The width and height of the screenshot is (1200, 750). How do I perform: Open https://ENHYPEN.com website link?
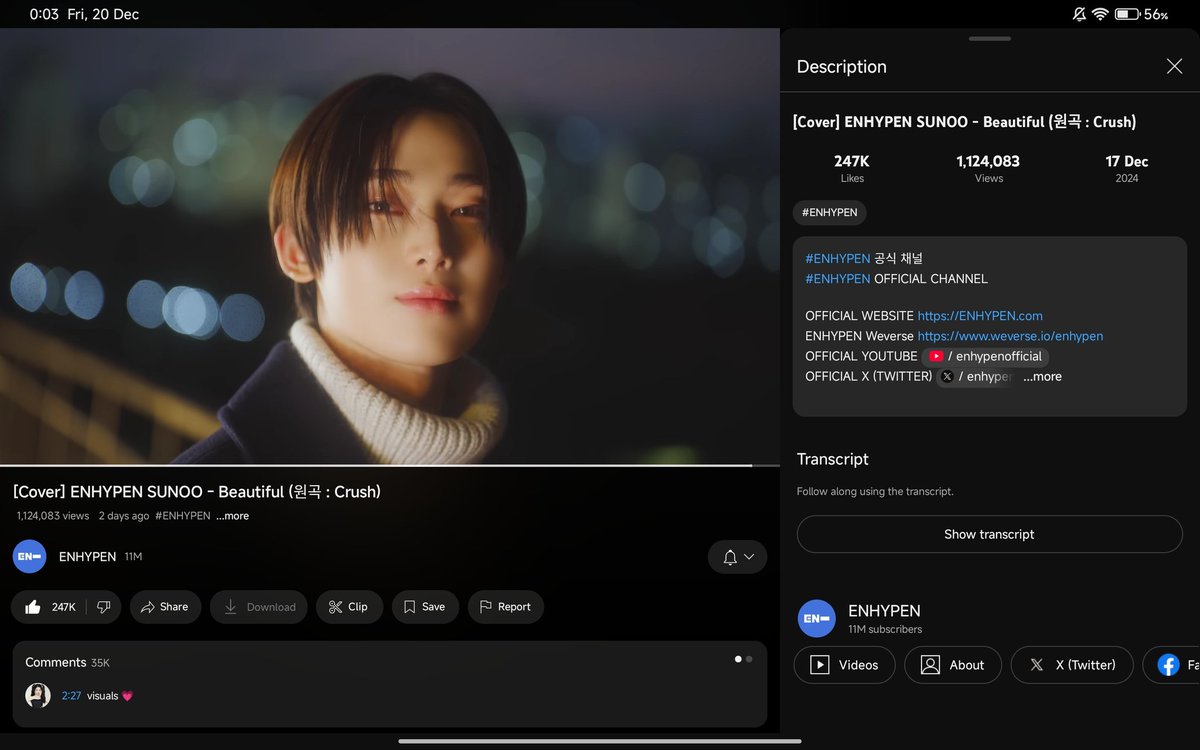(980, 316)
